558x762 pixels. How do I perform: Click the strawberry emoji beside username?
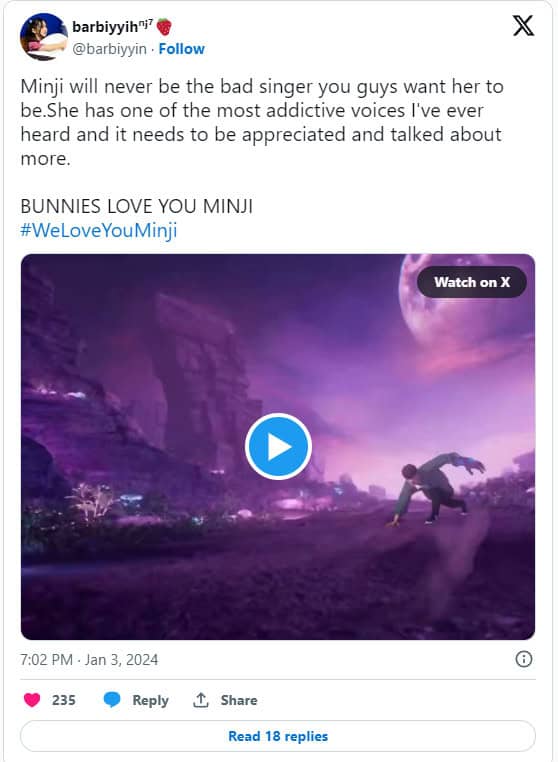coord(164,27)
